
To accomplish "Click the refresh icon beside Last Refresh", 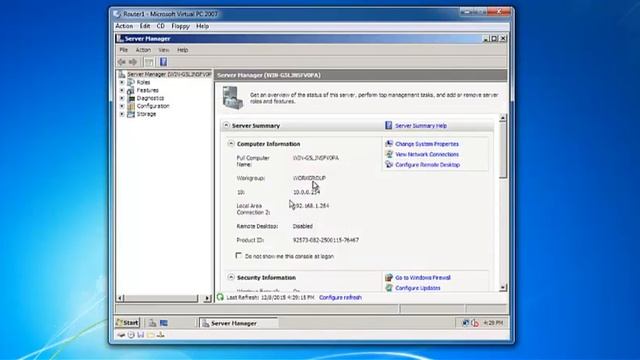I will tap(220, 297).
